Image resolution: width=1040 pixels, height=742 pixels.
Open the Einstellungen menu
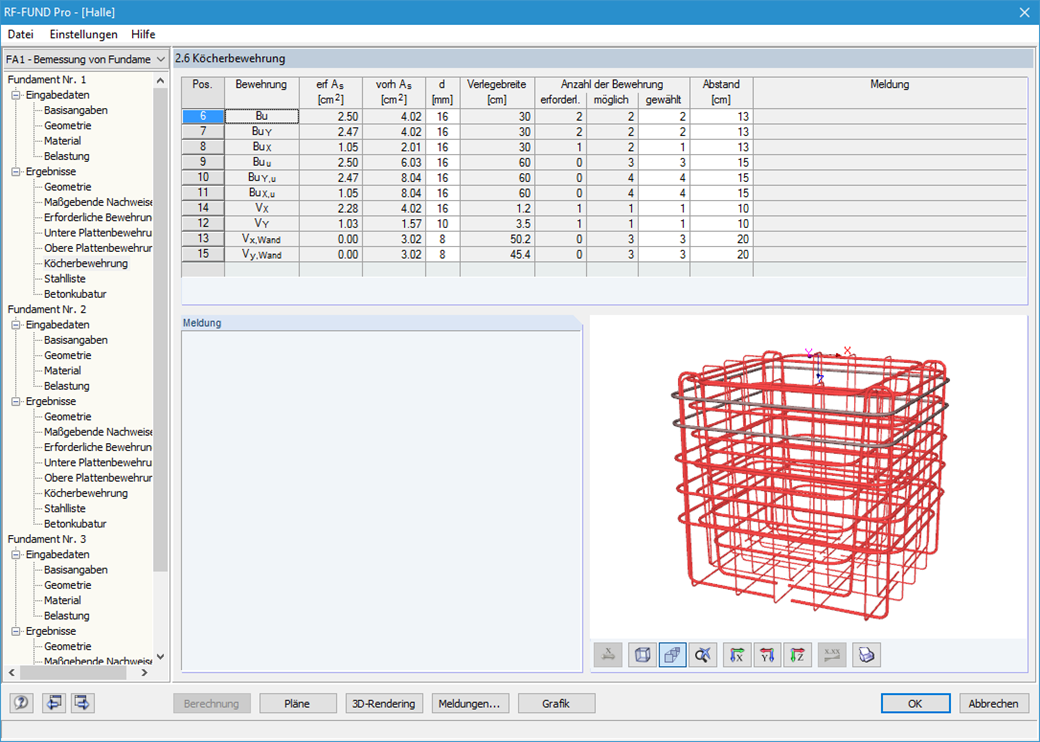(x=84, y=34)
